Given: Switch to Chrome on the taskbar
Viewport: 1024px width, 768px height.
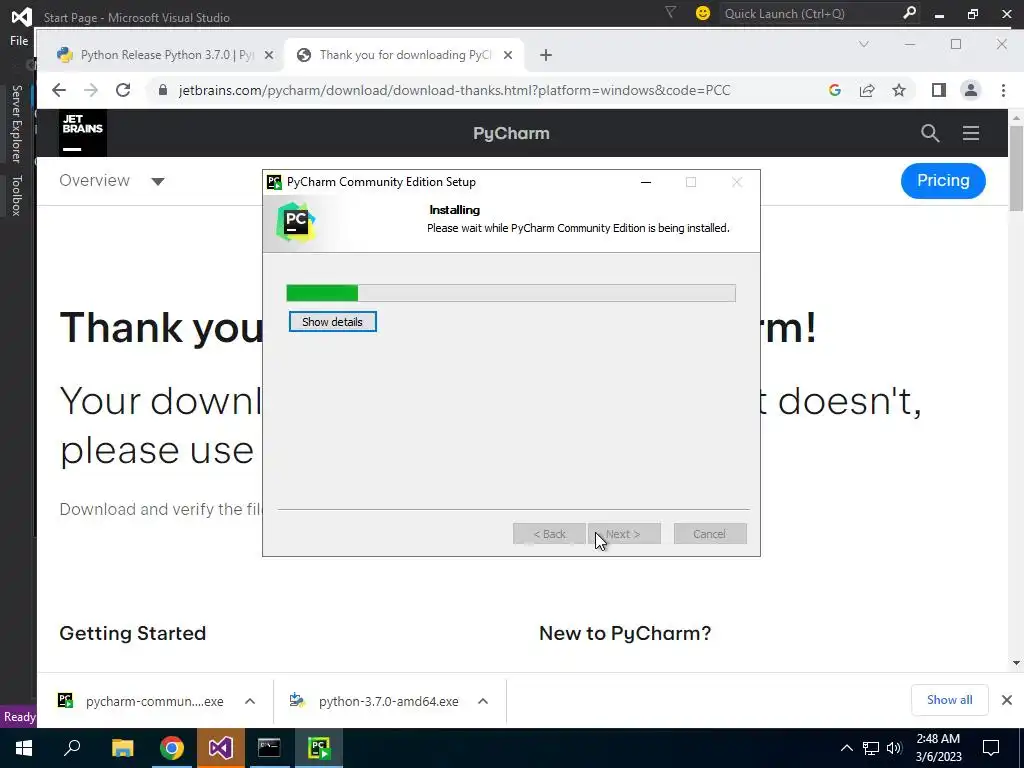Looking at the screenshot, I should 172,748.
